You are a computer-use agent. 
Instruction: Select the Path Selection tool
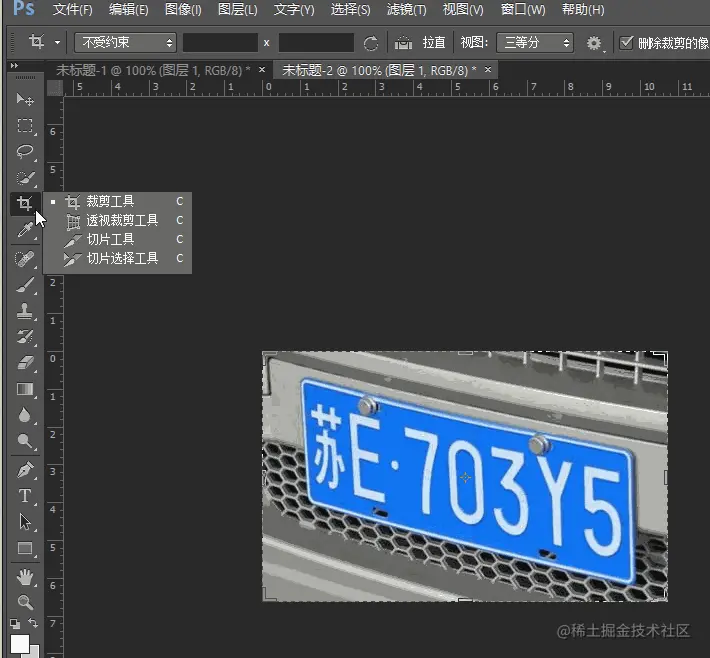(x=25, y=522)
